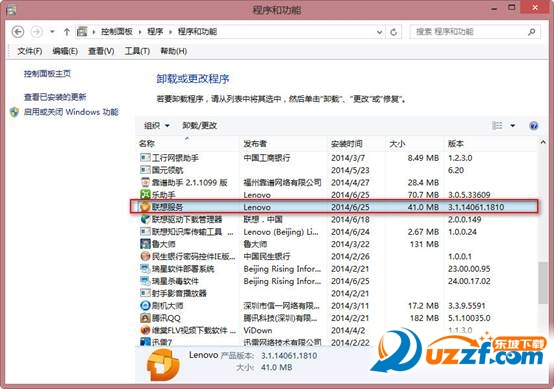Select 联想知识库传输工具 icon

point(145,231)
